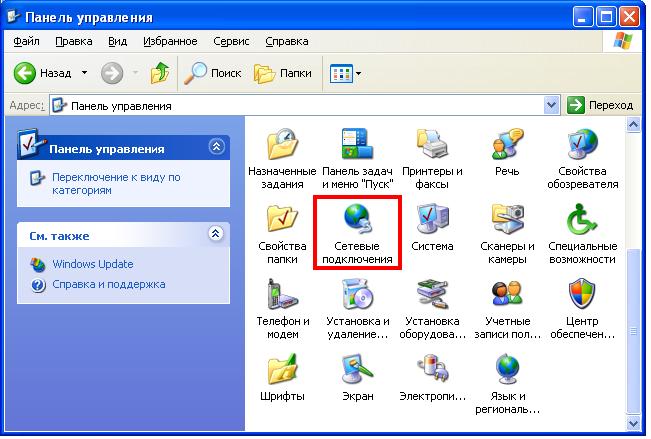Click the scrollbar up arrow
This screenshot has height=439, width=651.
click(633, 125)
